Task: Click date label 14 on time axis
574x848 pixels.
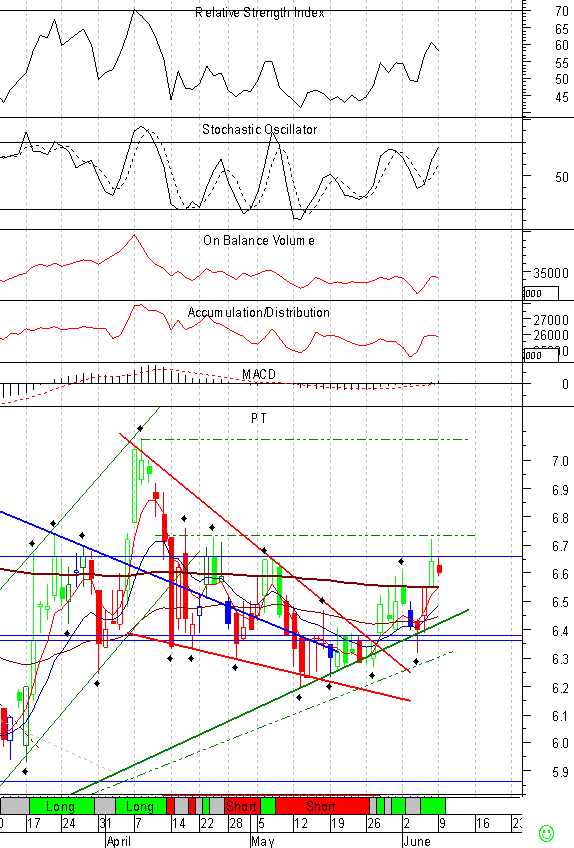Action: pos(179,824)
